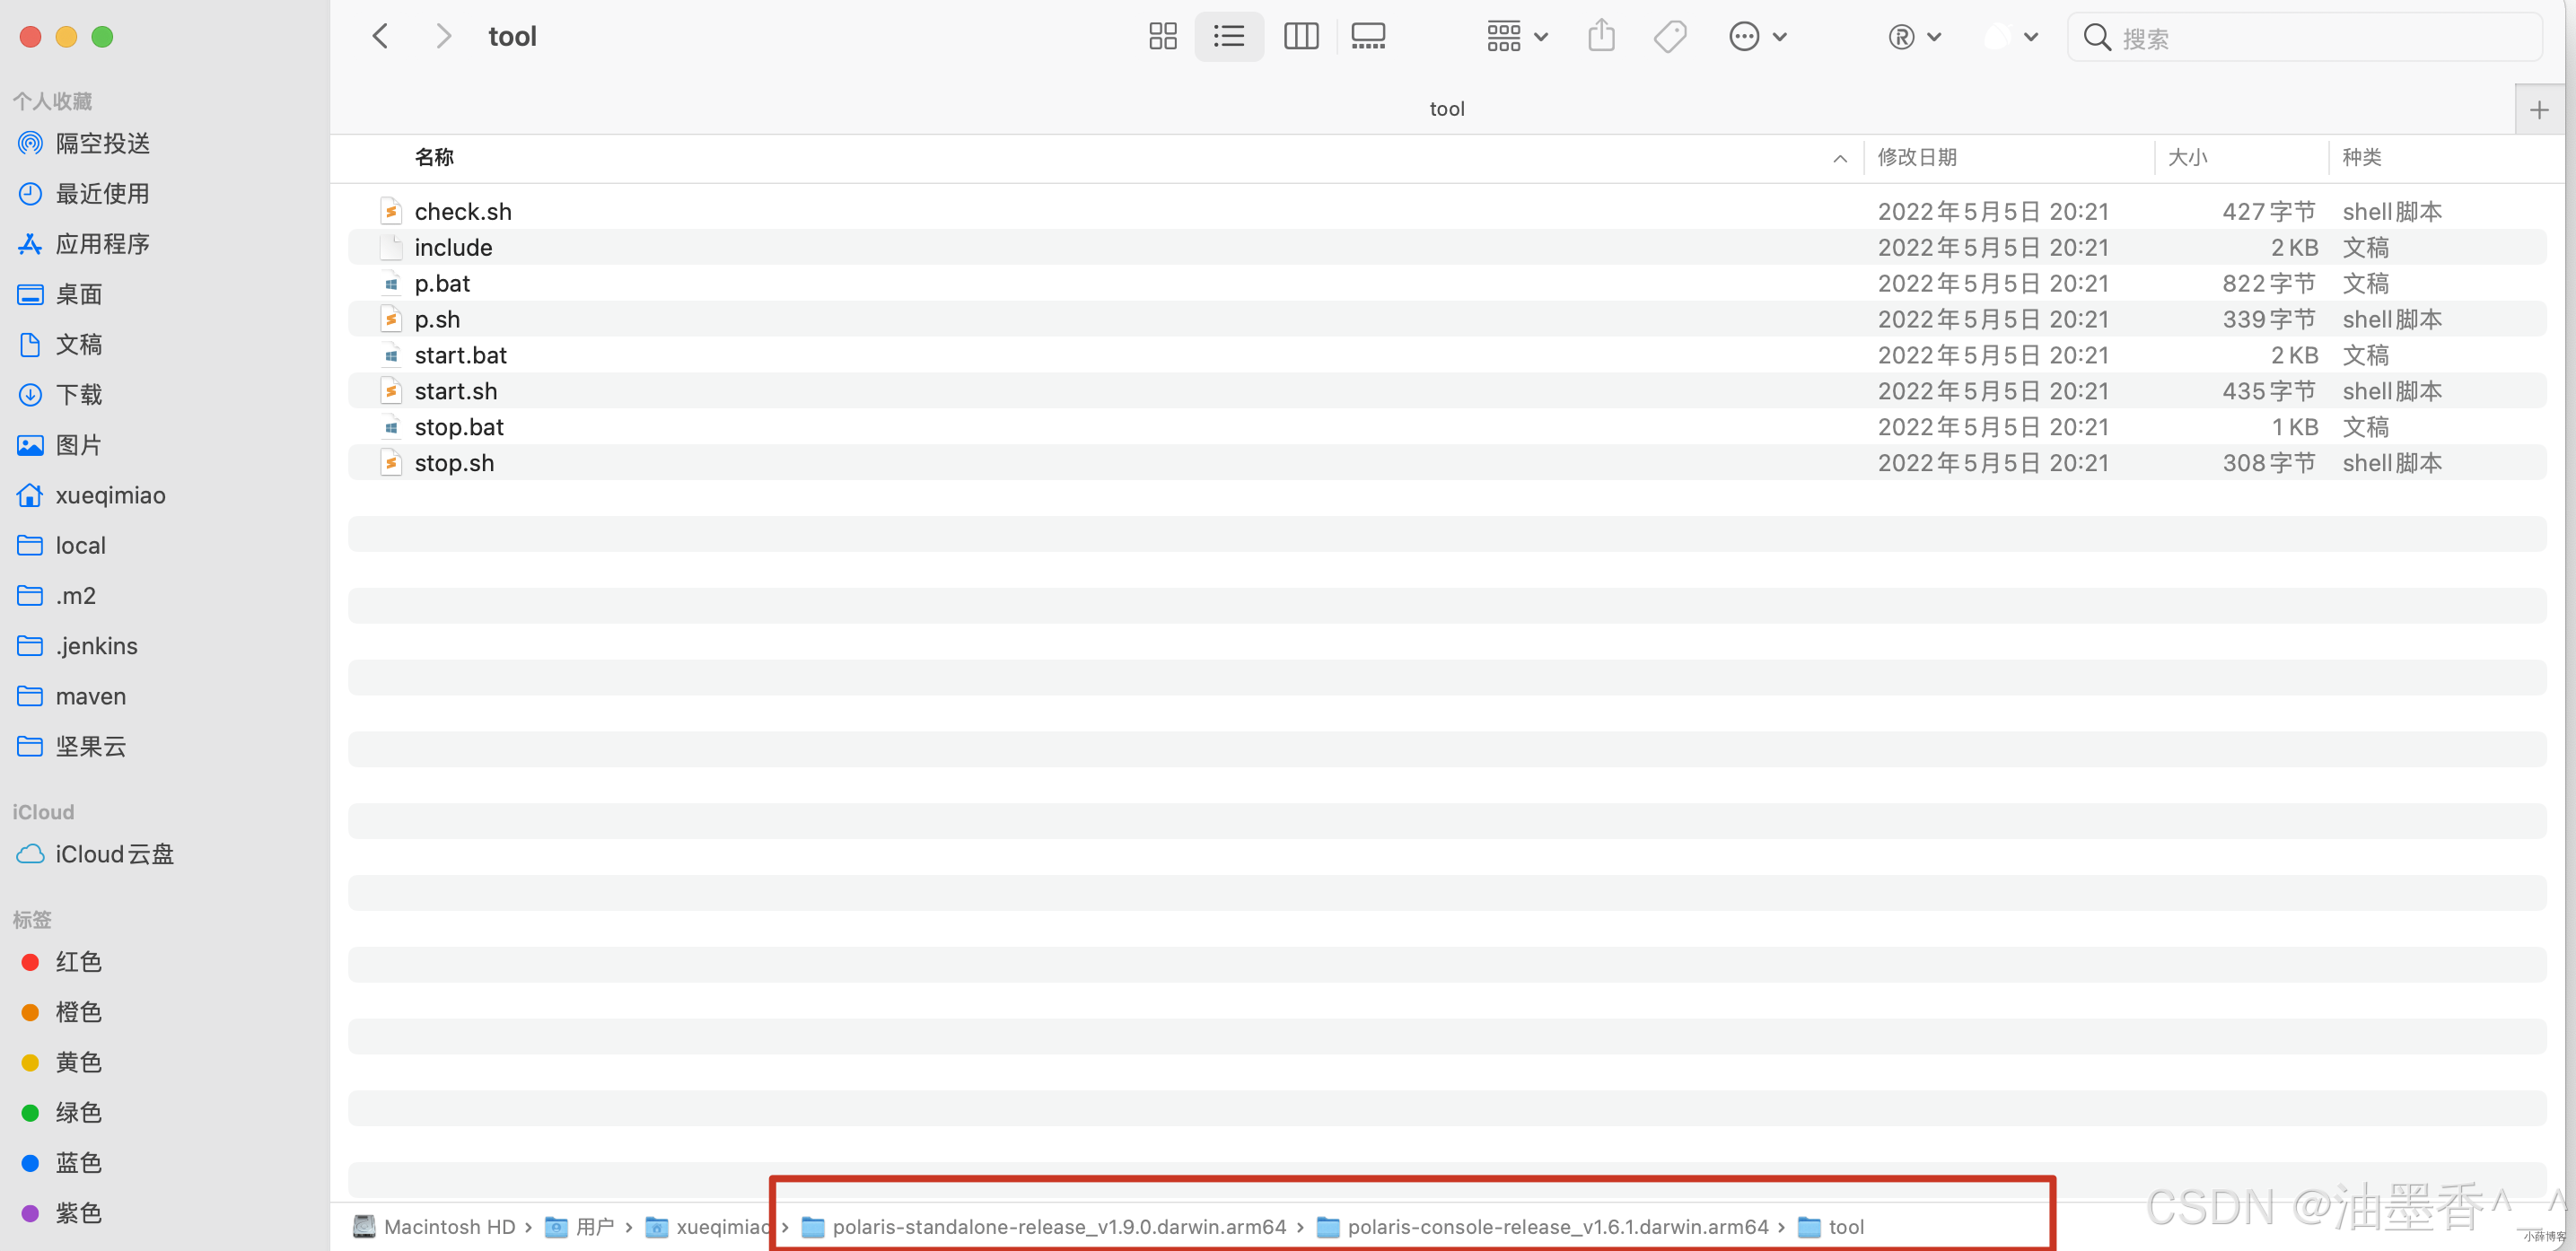Go back with left chevron
This screenshot has width=2576, height=1251.
(x=380, y=37)
